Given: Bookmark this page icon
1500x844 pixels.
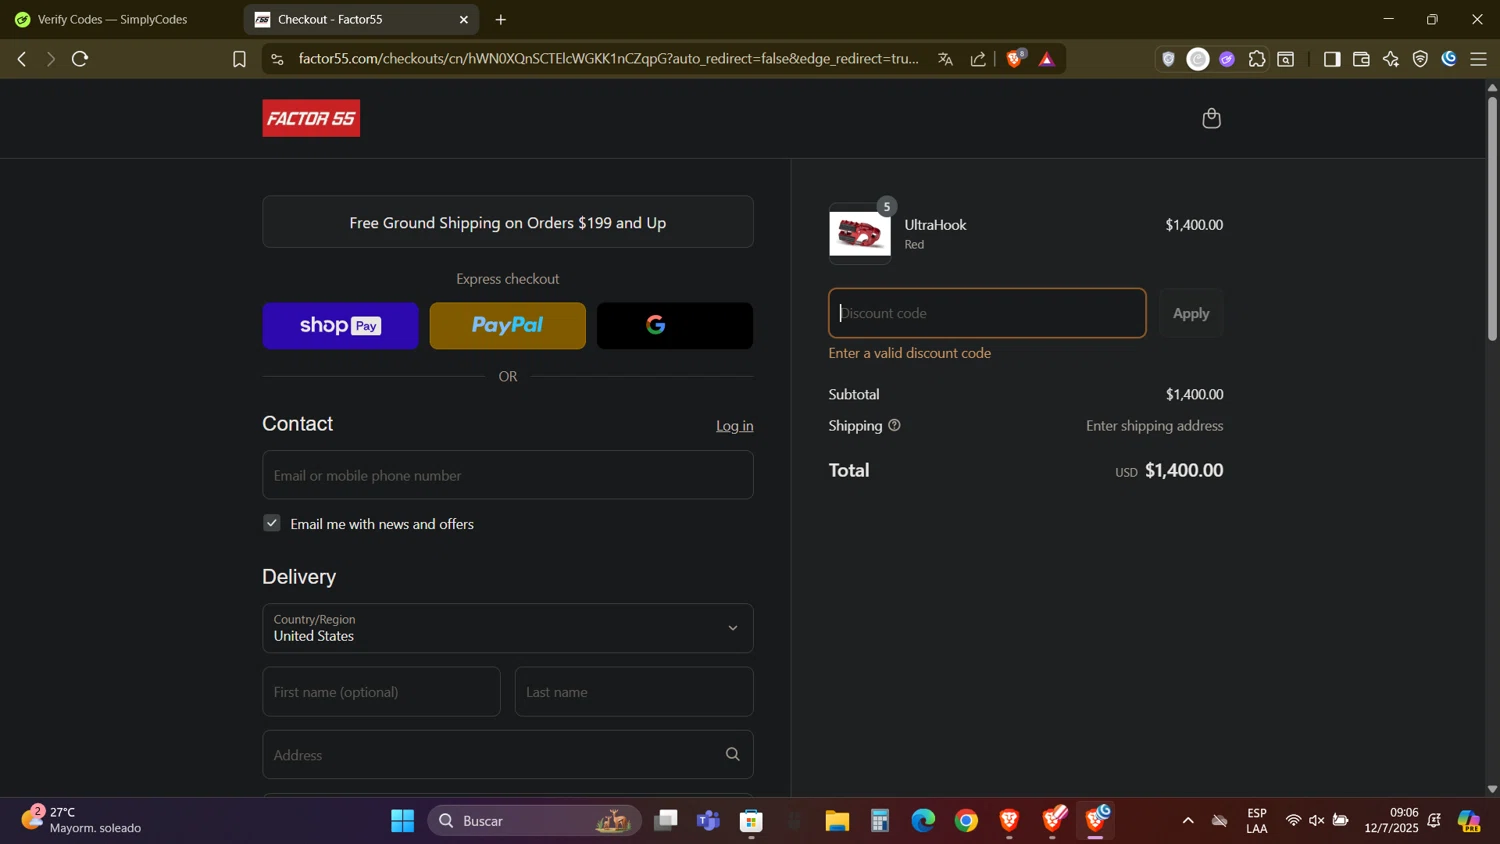Looking at the screenshot, I should pos(239,60).
